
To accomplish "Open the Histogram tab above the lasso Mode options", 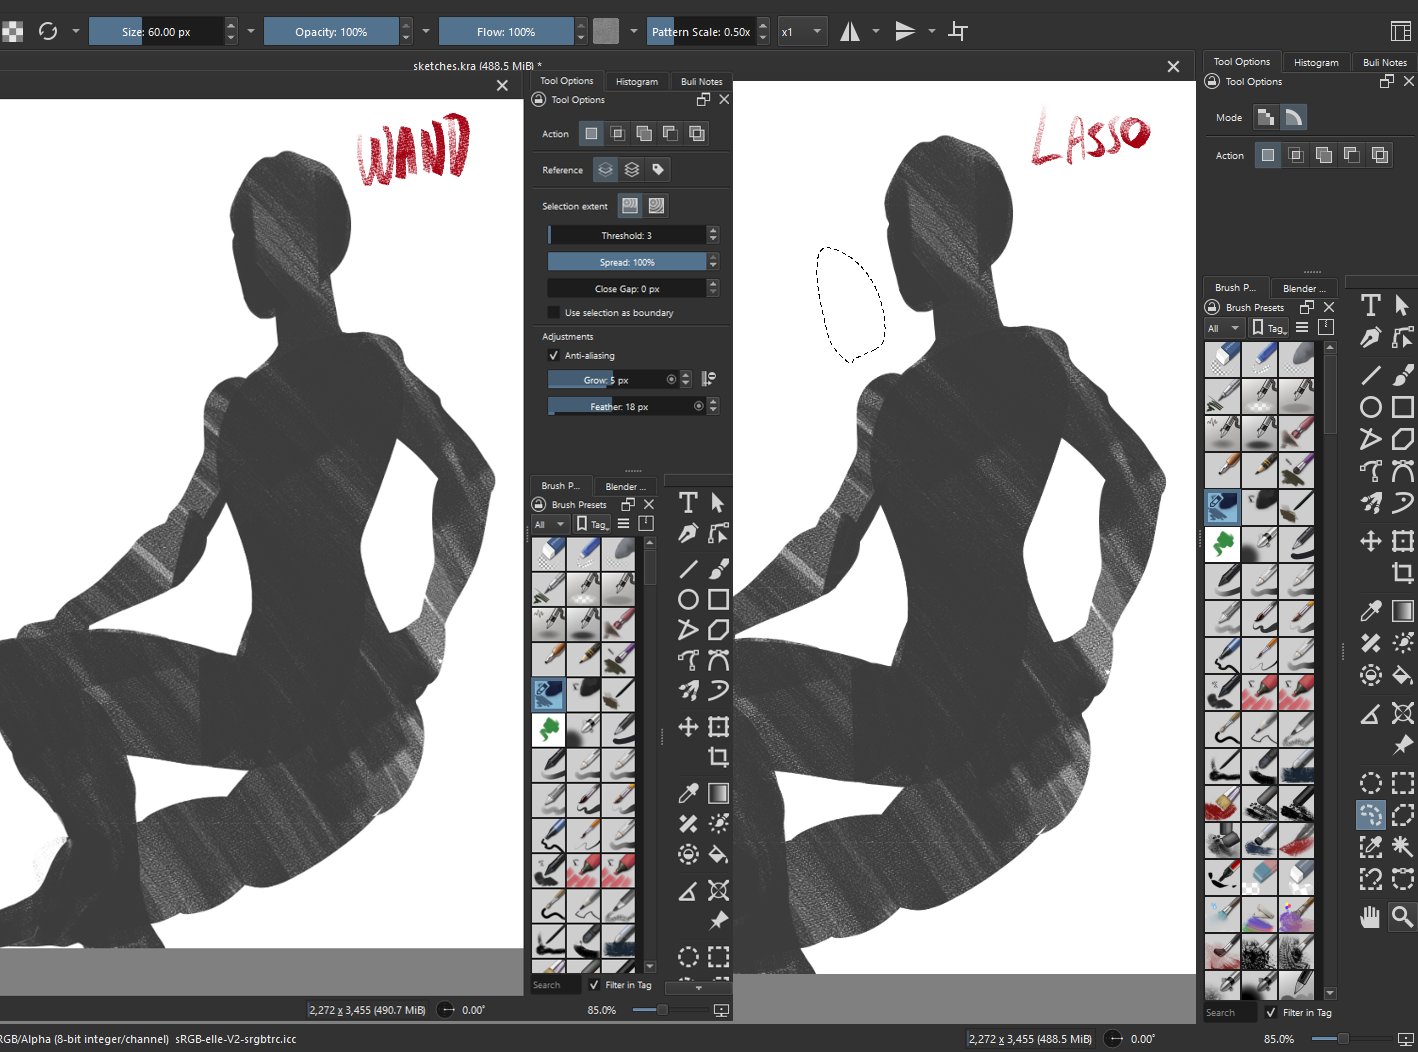I will [1315, 62].
